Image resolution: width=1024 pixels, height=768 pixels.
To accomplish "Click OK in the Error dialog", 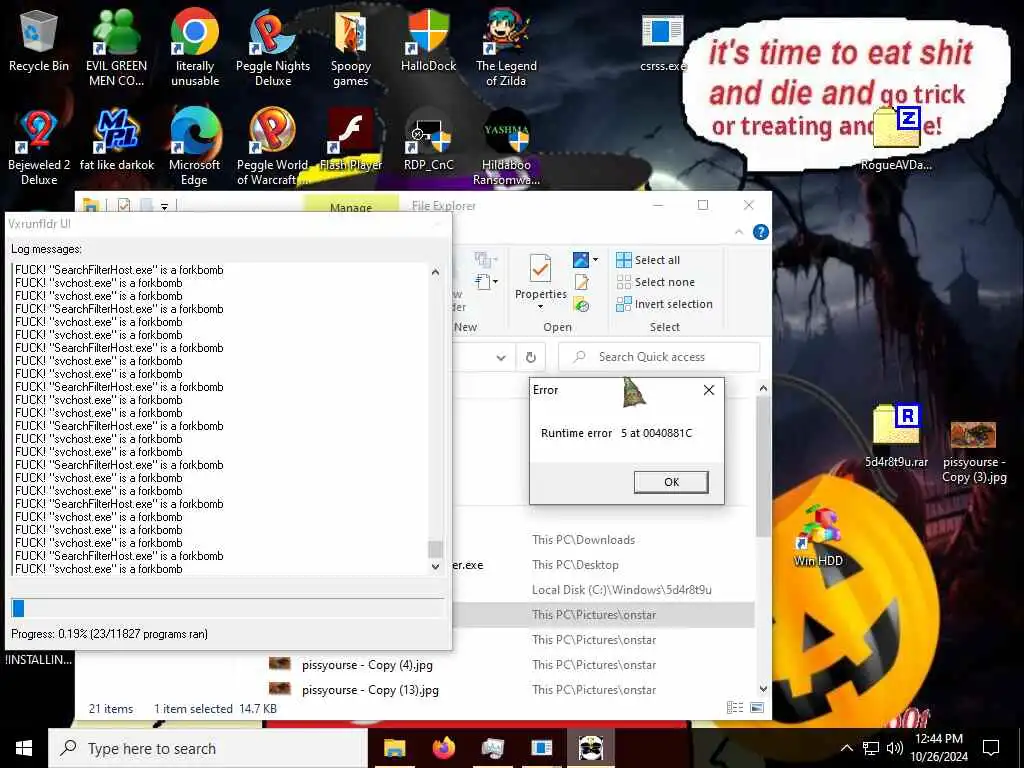I will (x=671, y=482).
